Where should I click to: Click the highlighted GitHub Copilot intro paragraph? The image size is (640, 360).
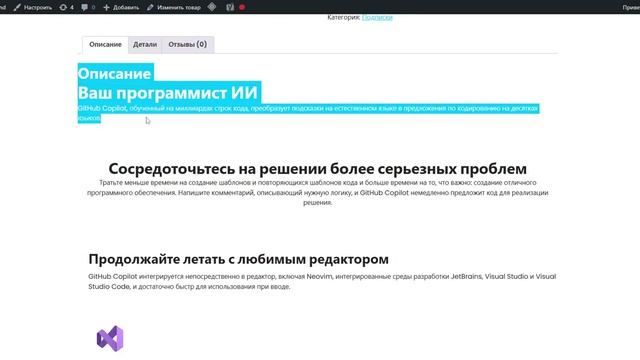click(x=308, y=113)
